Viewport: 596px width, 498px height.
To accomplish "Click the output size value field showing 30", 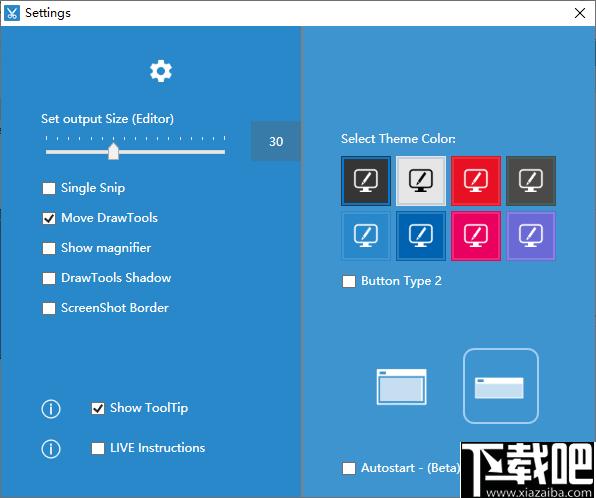I will [x=276, y=141].
